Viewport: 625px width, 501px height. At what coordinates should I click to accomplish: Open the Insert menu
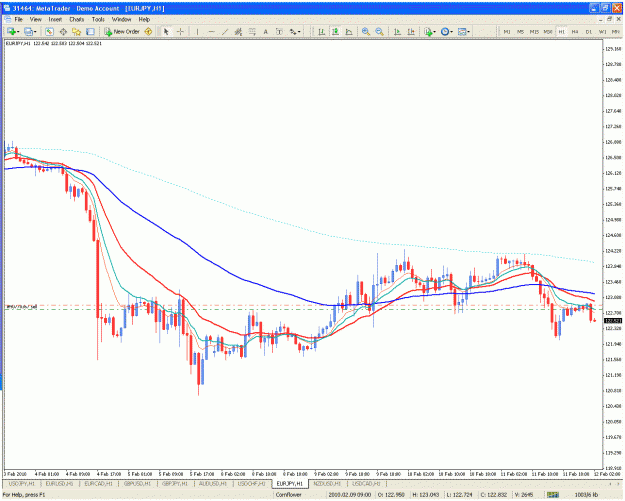pyautogui.click(x=55, y=19)
